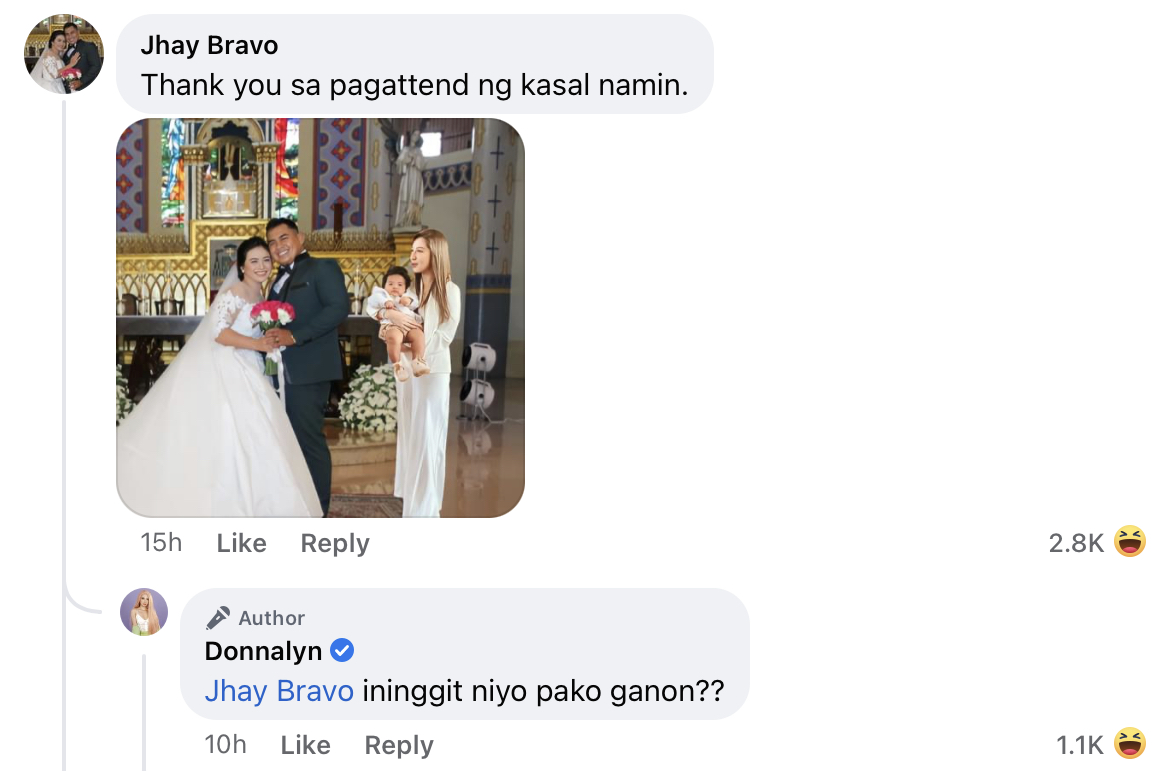Click the haha emoji beside 2.8K
This screenshot has width=1170, height=771.
coord(1130,542)
